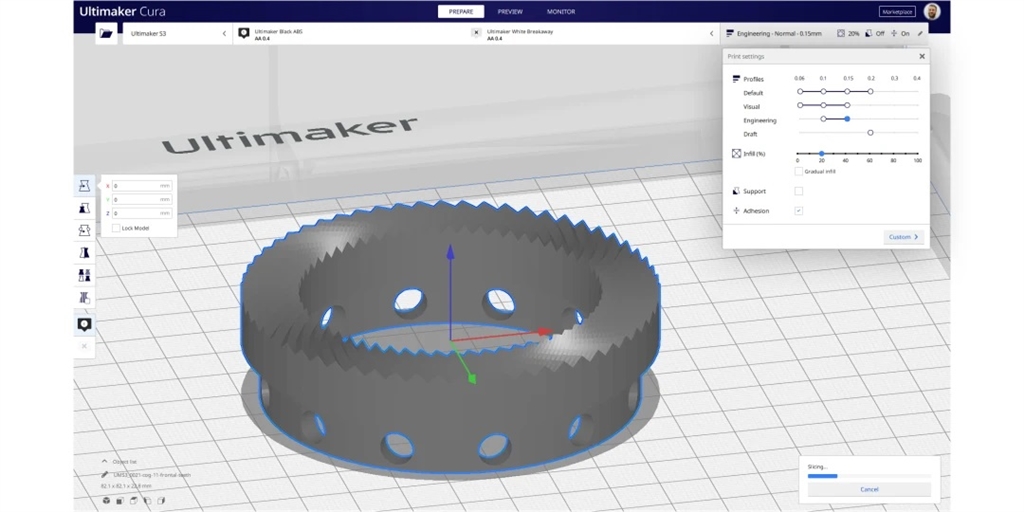The image size is (1024, 512).
Task: Enable the Lock Model checkbox
Action: (116, 228)
